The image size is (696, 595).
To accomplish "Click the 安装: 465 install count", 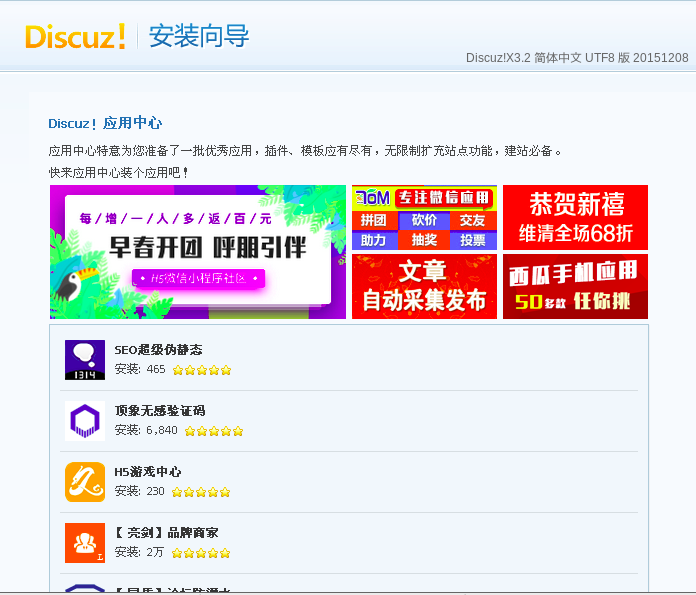I will (140, 369).
